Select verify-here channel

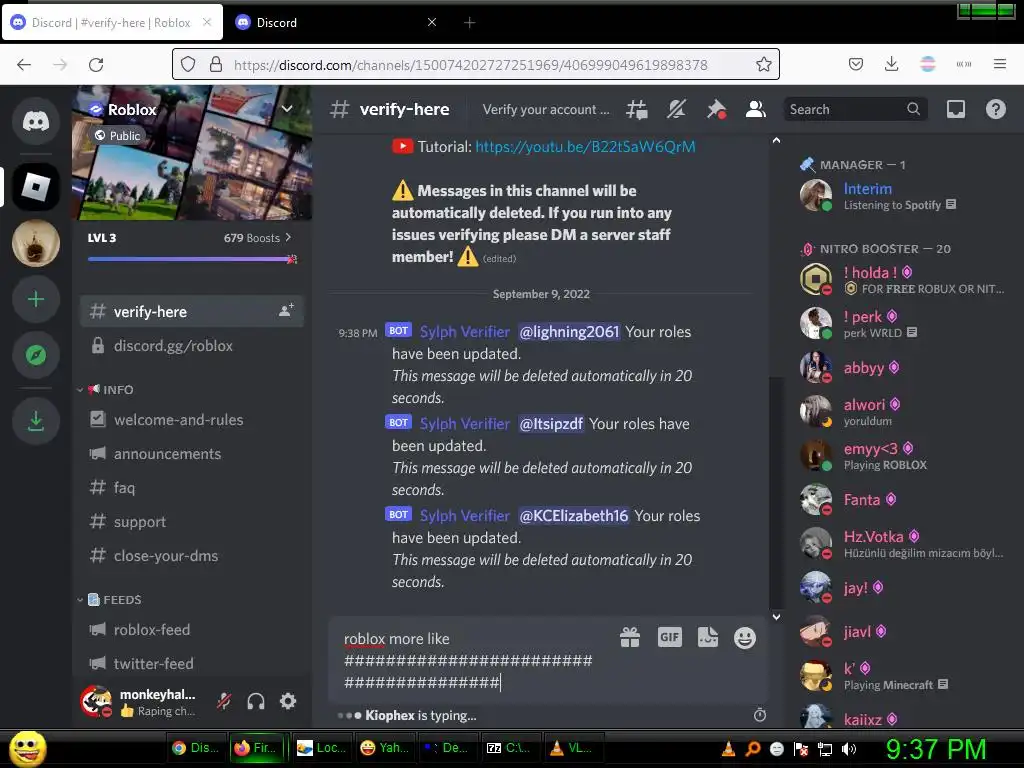click(191, 312)
